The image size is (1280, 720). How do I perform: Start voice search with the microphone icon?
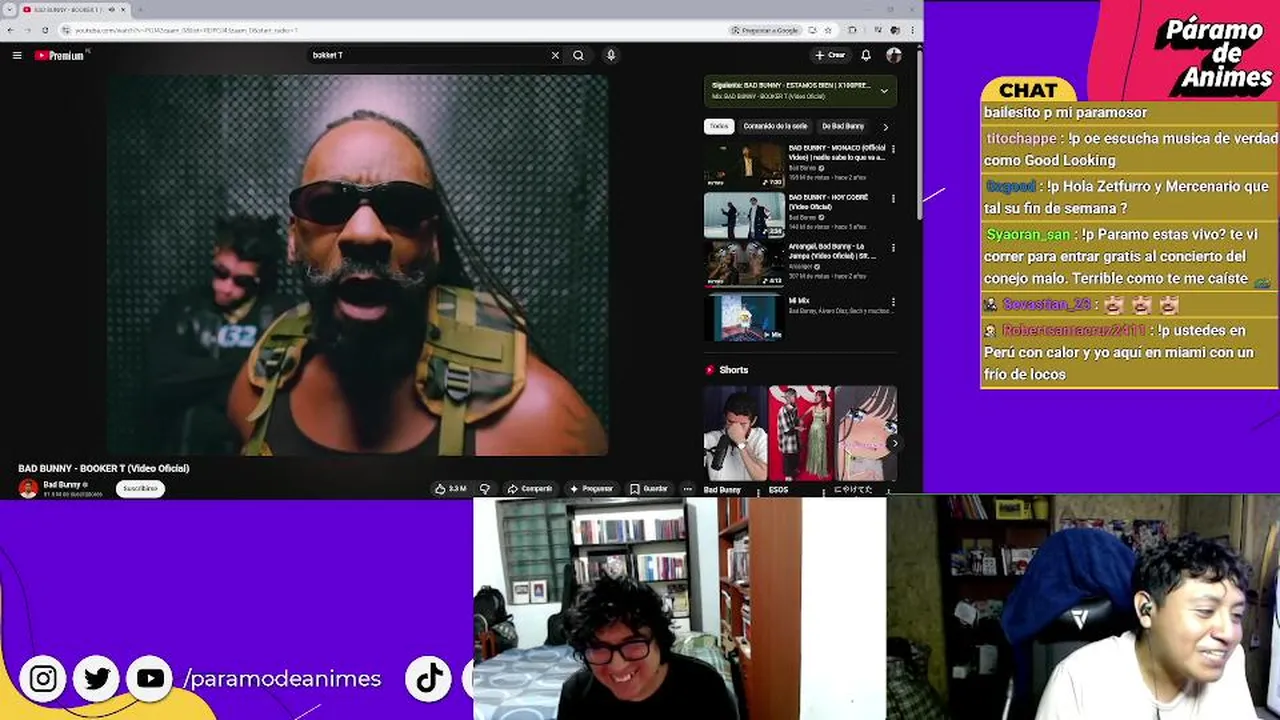(x=611, y=56)
